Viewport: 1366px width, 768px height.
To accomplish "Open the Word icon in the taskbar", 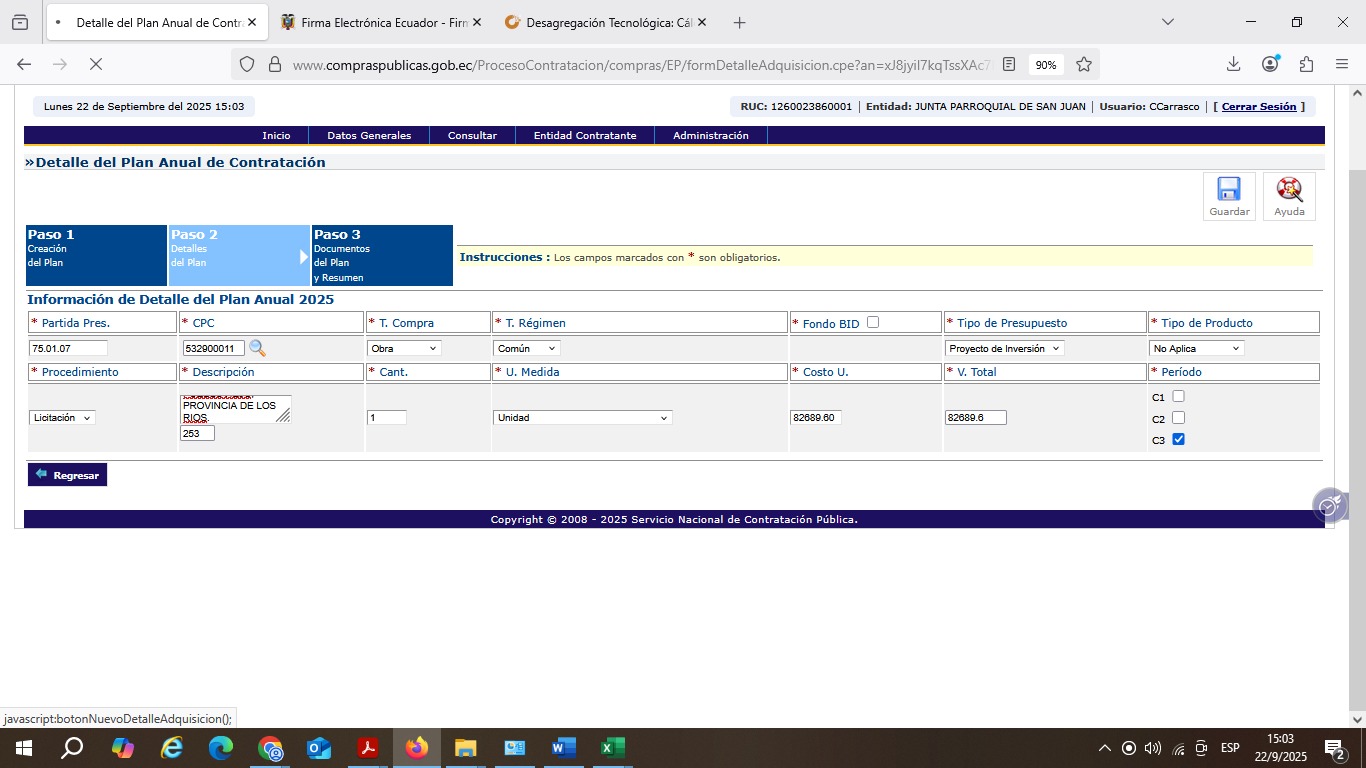I will (563, 748).
